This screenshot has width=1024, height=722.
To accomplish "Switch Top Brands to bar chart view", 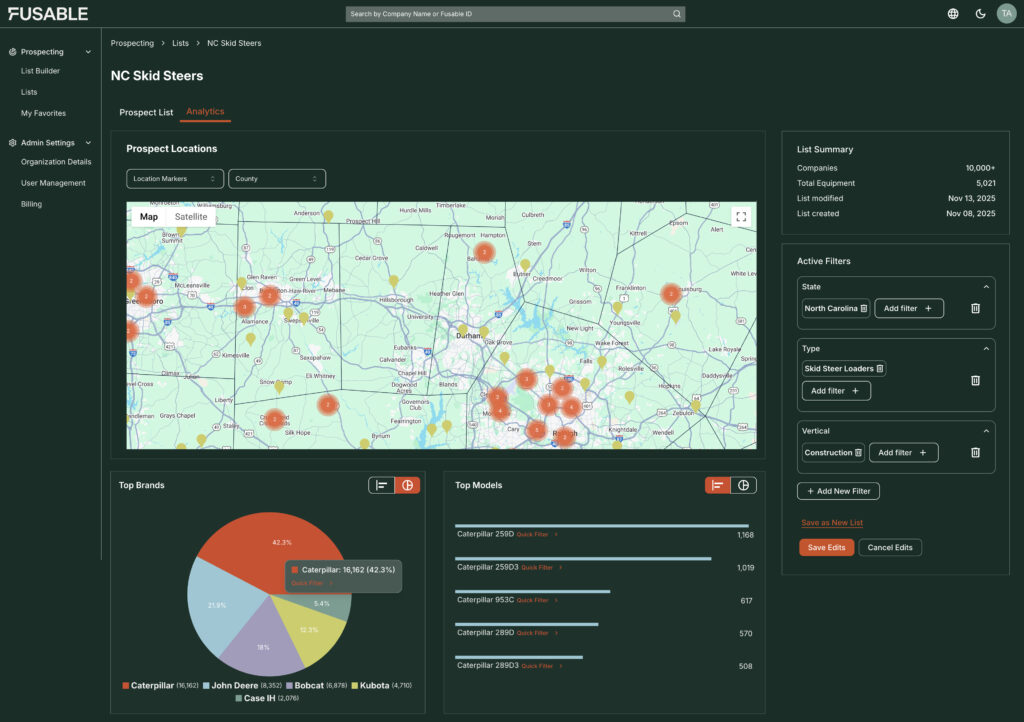I will click(382, 485).
